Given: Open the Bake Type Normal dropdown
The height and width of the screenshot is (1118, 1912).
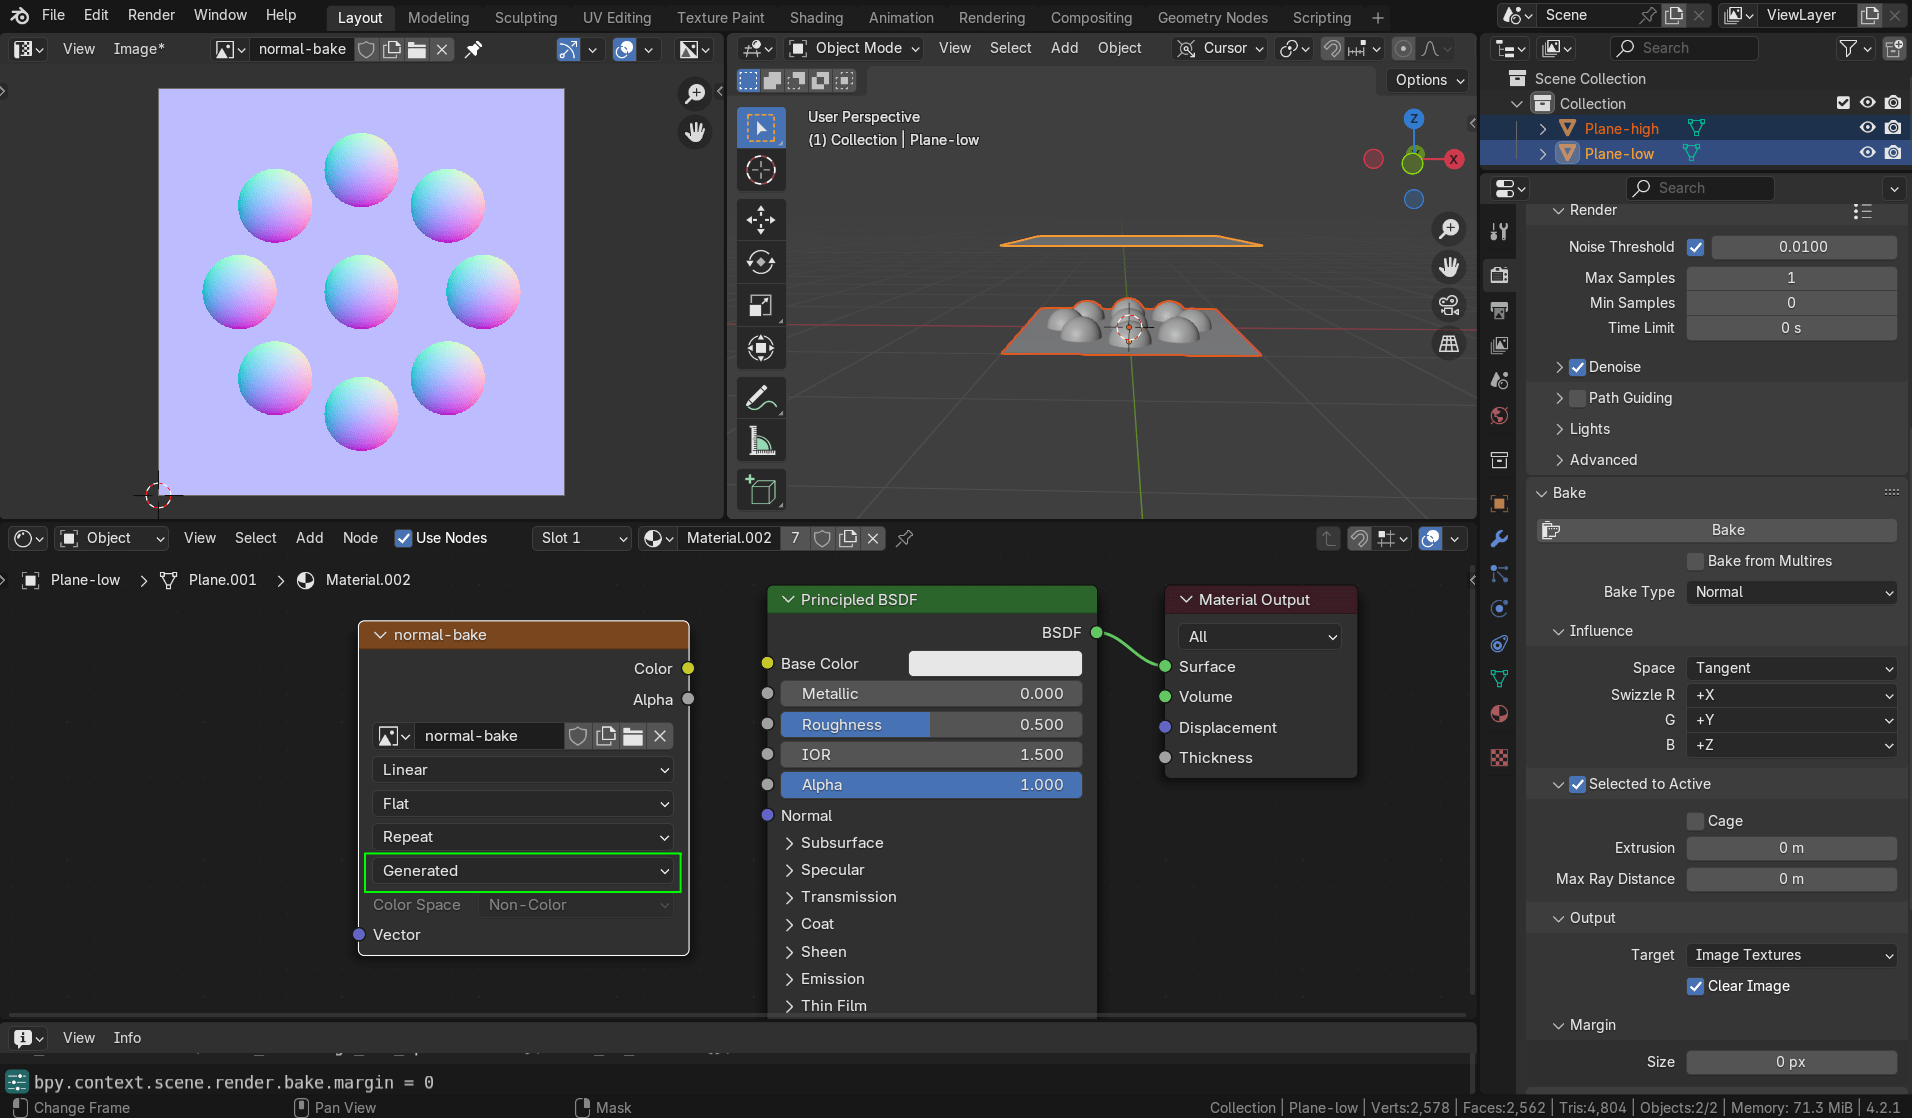Looking at the screenshot, I should [1792, 592].
